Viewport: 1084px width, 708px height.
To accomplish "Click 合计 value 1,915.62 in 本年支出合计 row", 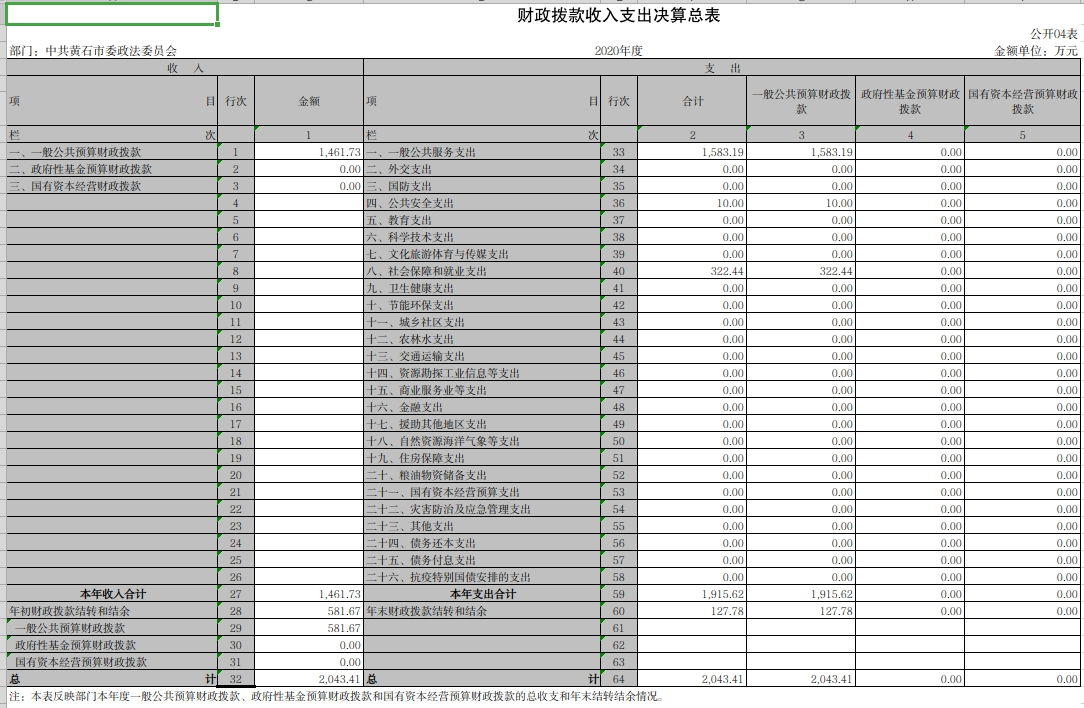I will click(692, 594).
